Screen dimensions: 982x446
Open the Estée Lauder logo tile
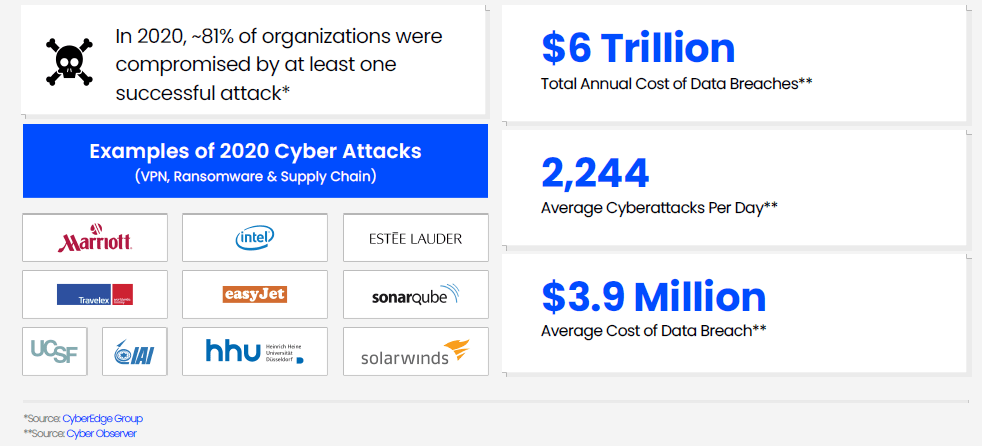coord(416,237)
